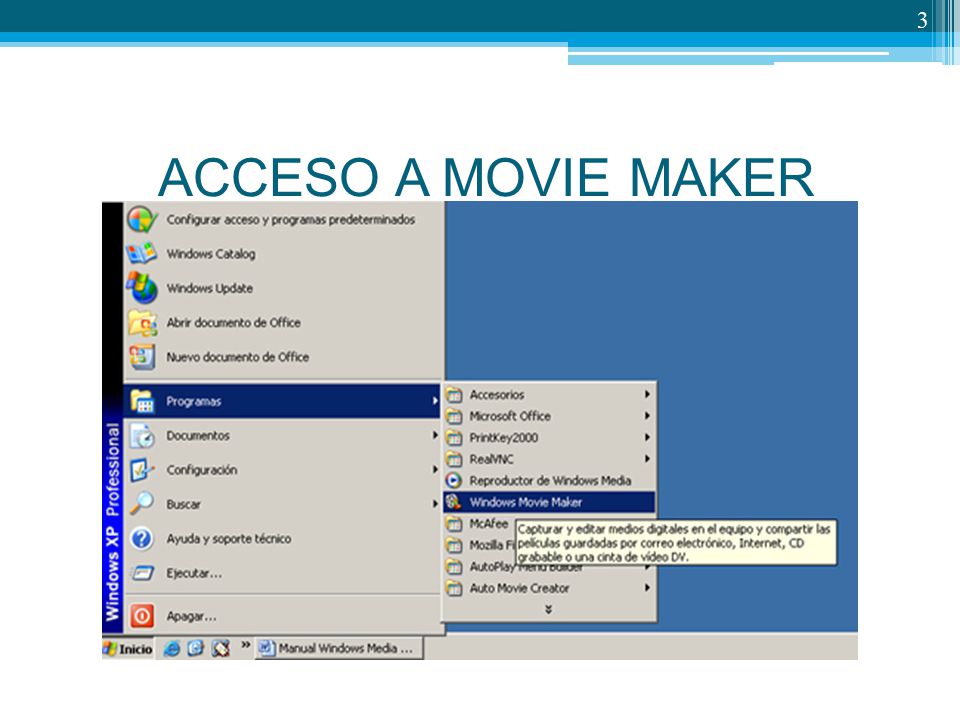
Task: Click the quick launch icon beside the » chevron
Action: click(220, 648)
